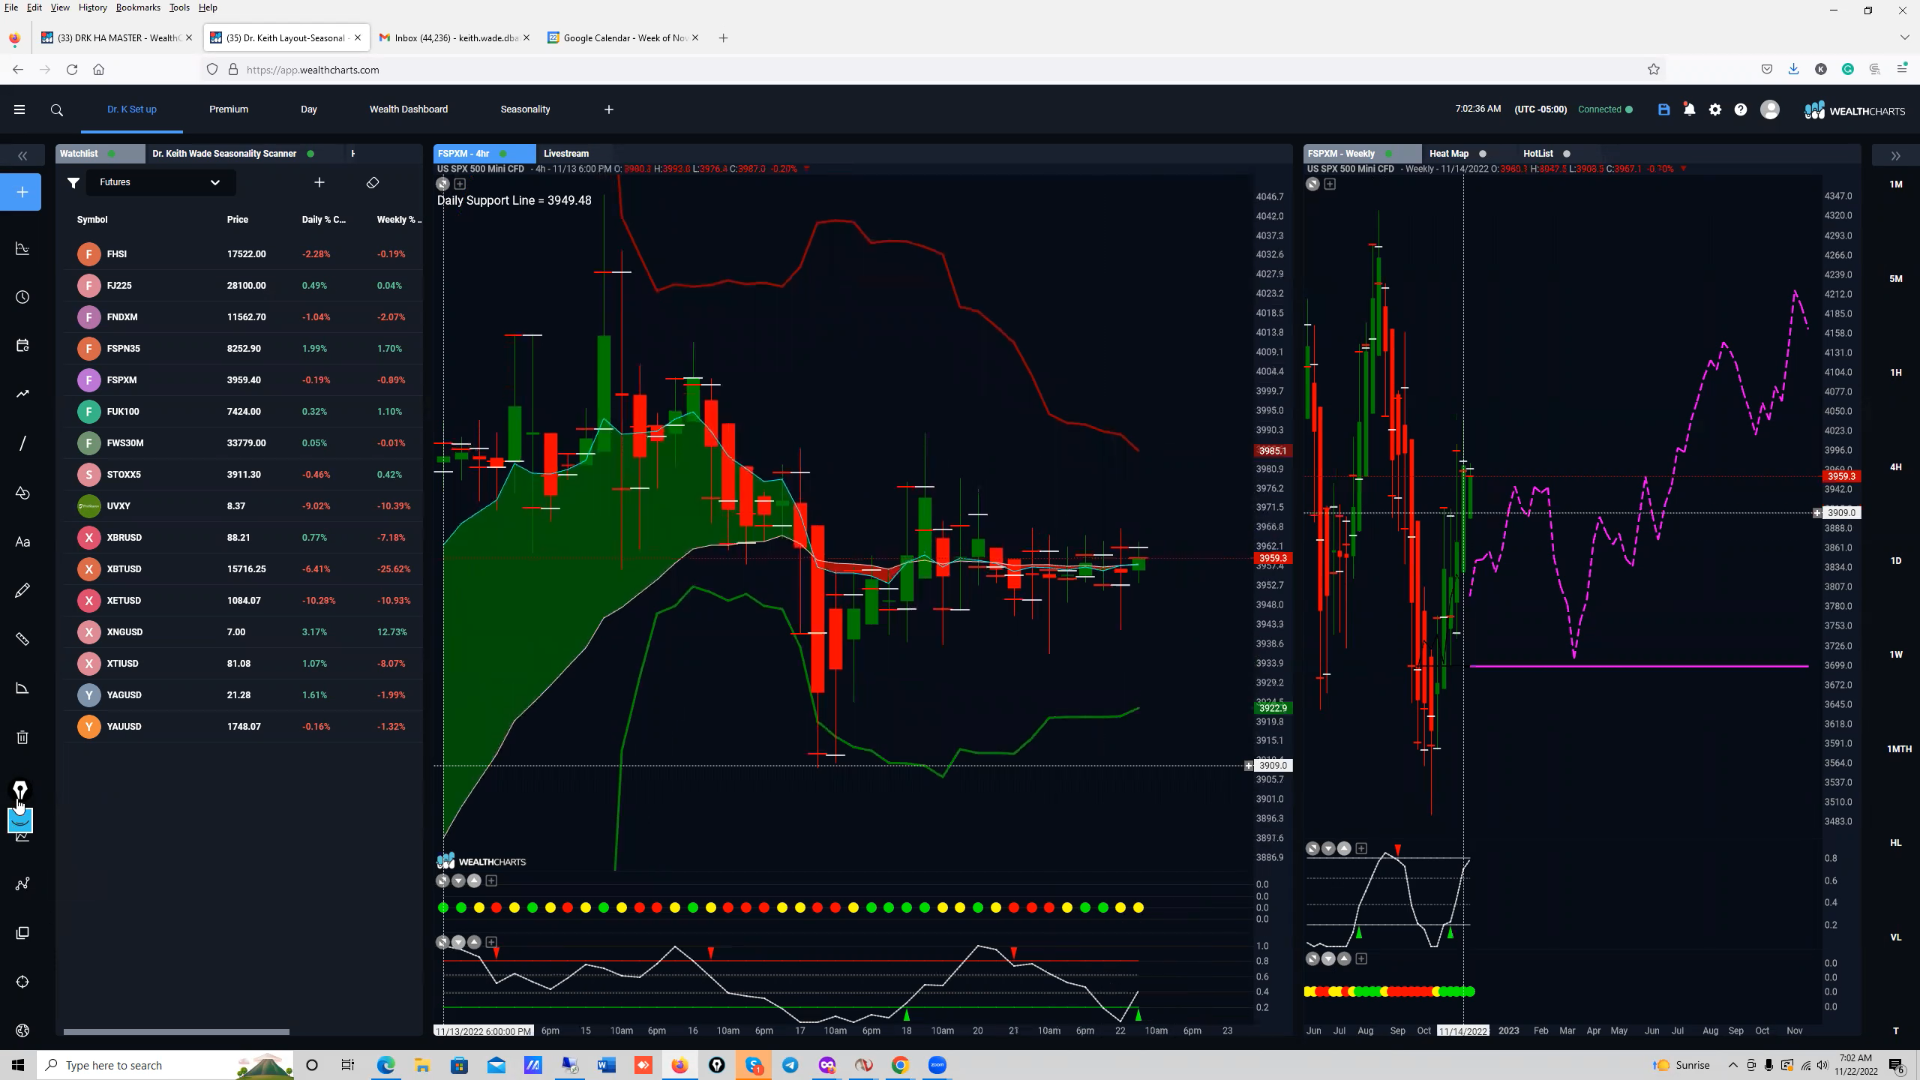Click the trash delete drawings icon
This screenshot has width=1920, height=1080.
[x=22, y=737]
